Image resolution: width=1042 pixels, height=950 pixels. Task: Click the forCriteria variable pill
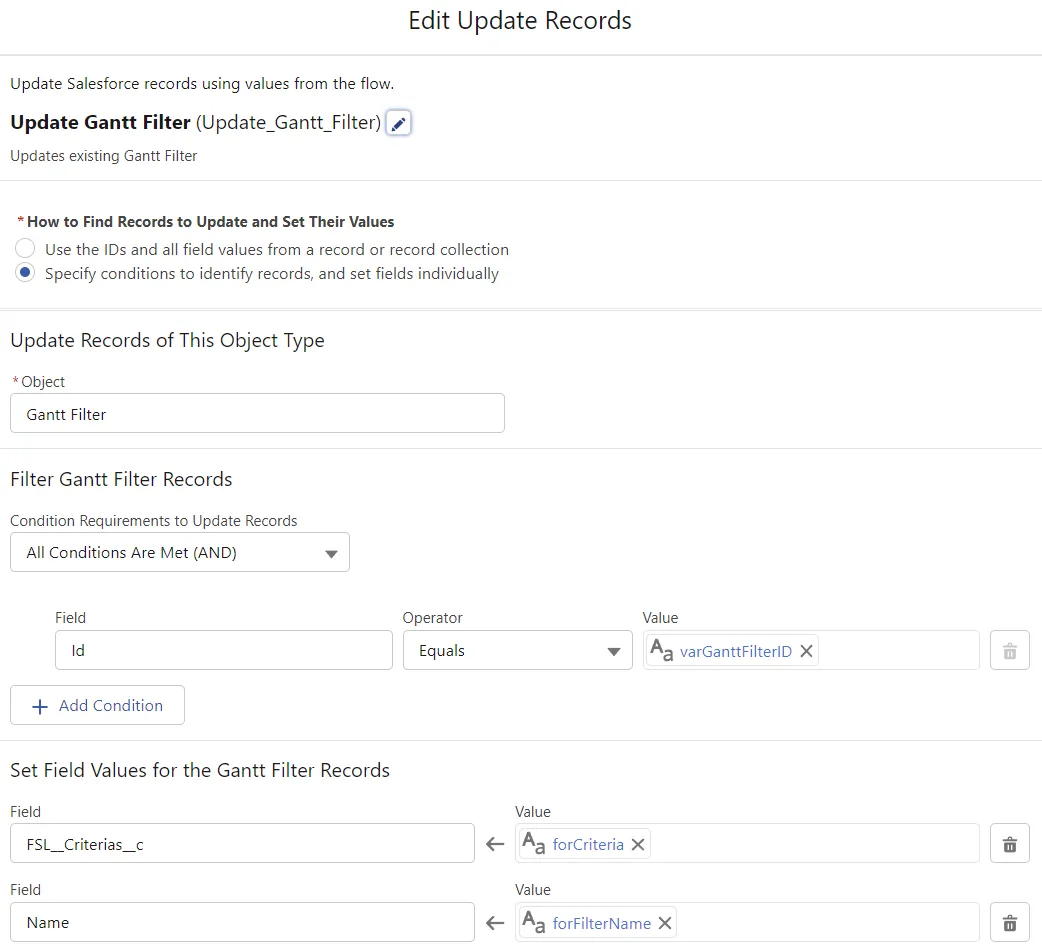tap(587, 845)
